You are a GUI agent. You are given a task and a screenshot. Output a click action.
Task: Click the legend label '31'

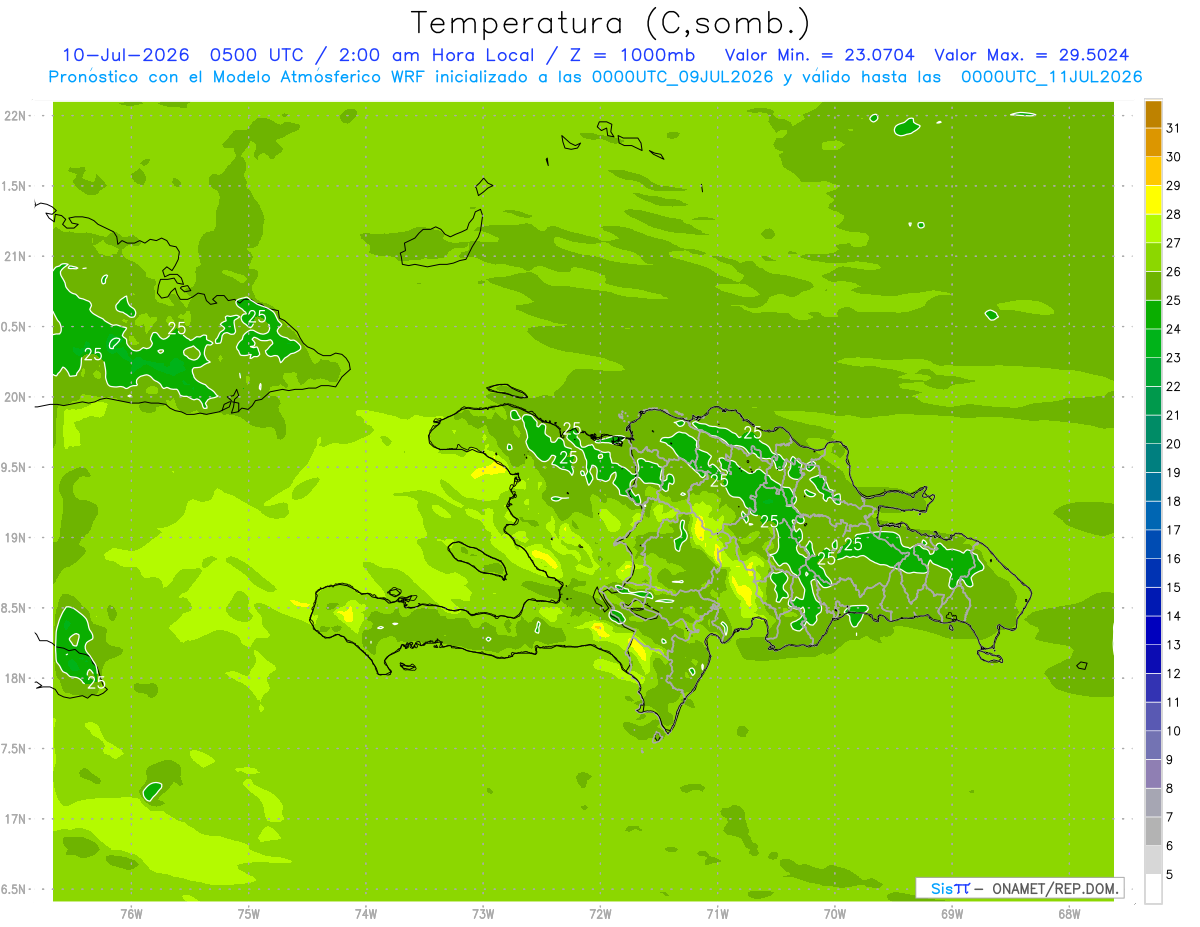[1174, 129]
